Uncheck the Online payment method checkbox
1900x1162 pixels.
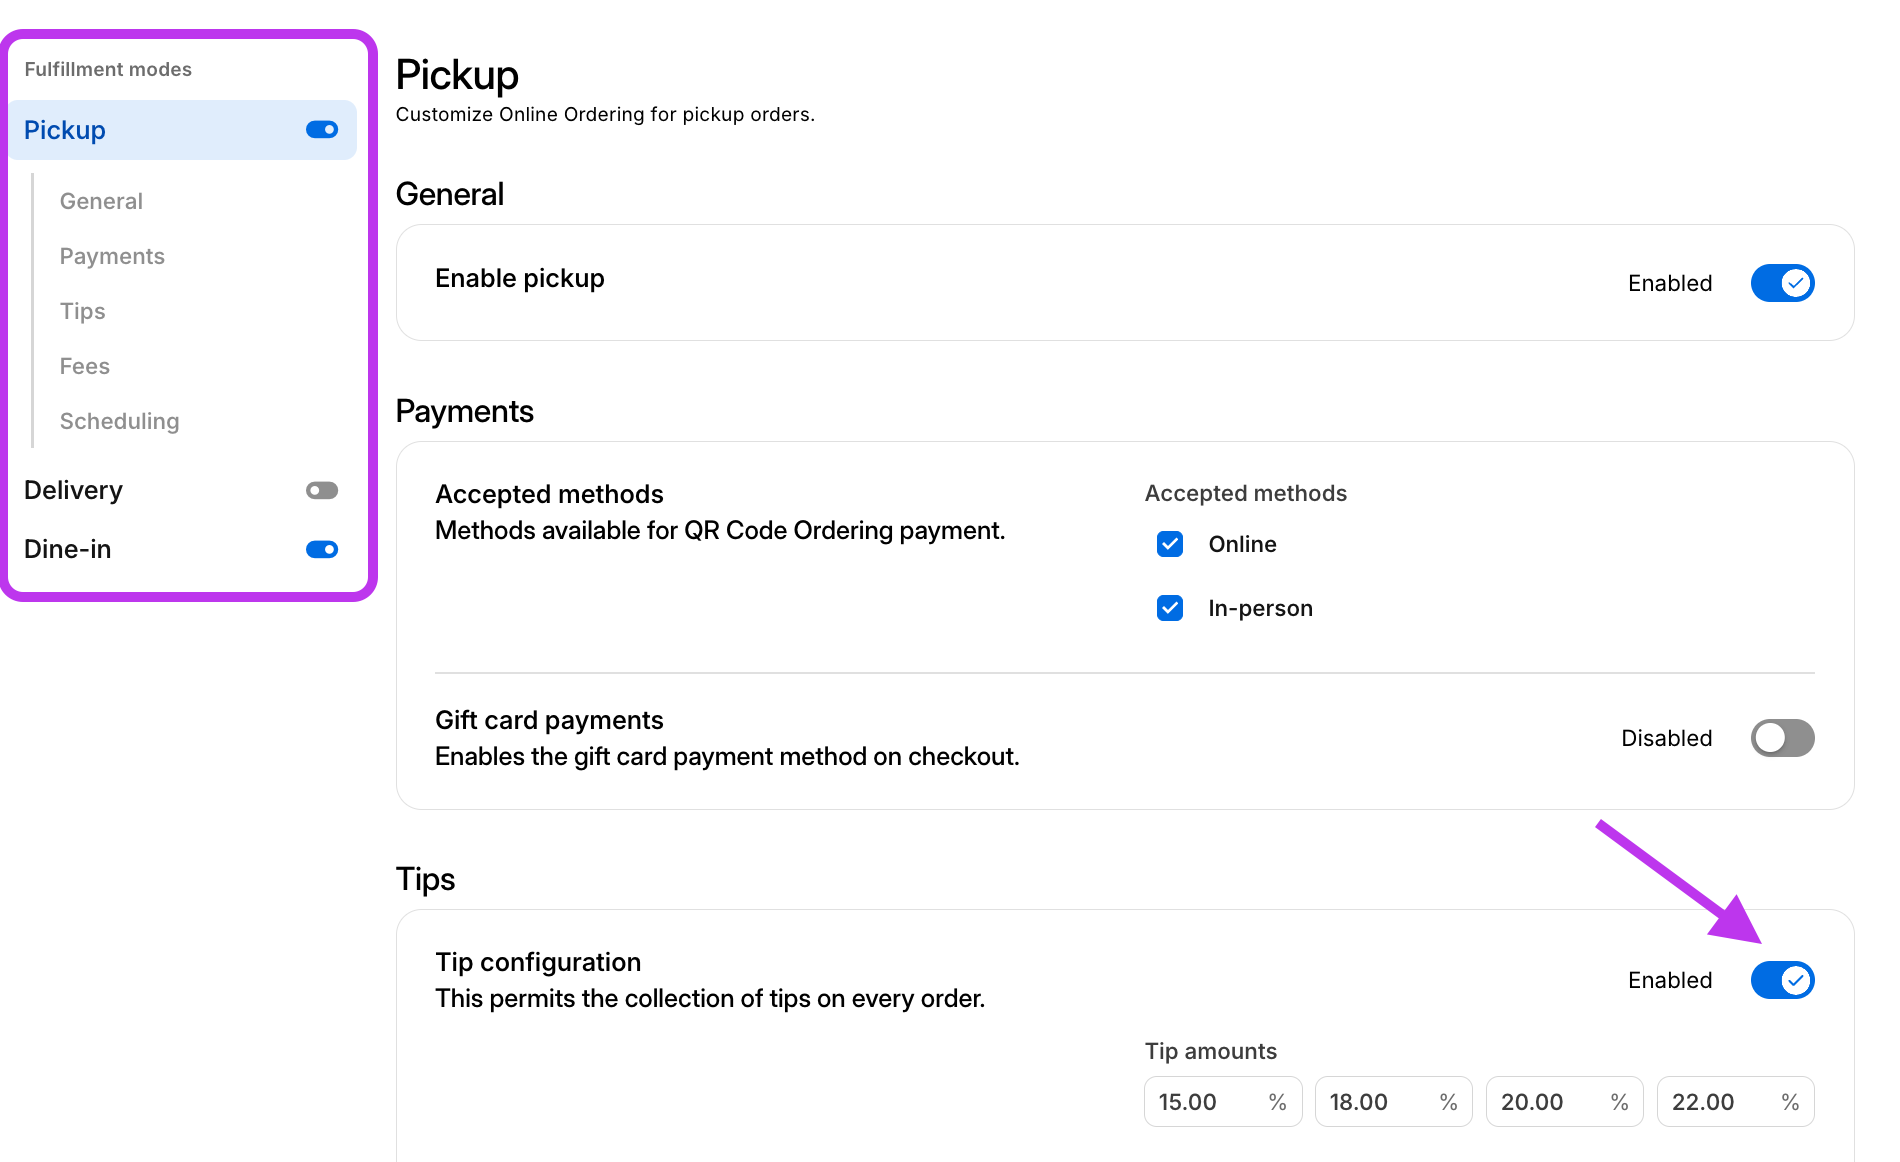pyautogui.click(x=1170, y=544)
